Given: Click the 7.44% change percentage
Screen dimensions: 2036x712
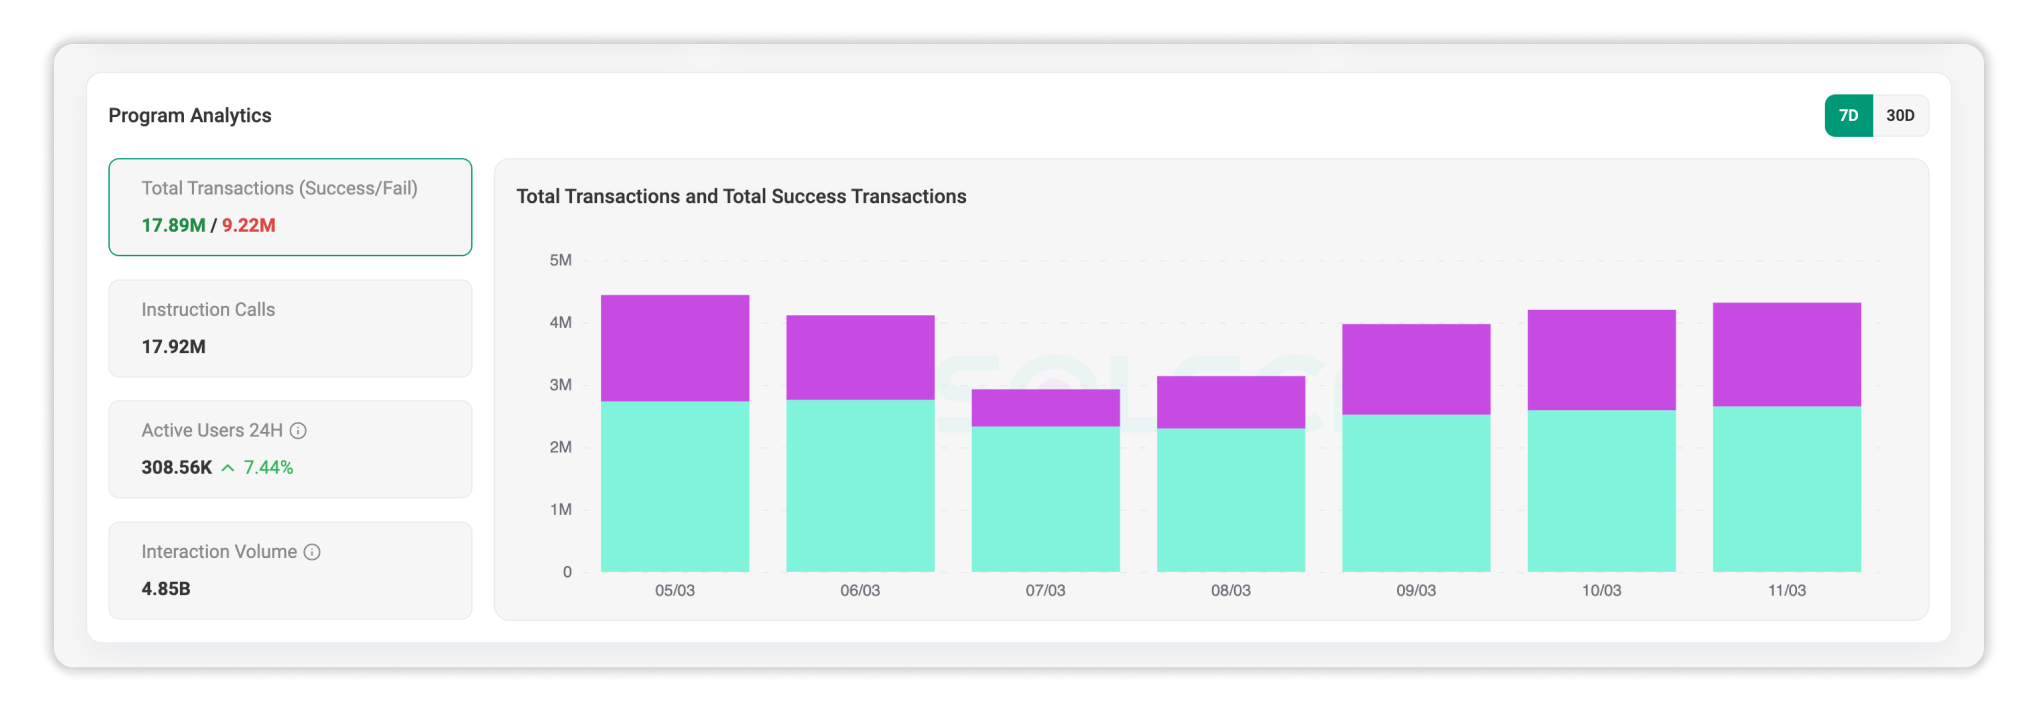Looking at the screenshot, I should [x=269, y=468].
